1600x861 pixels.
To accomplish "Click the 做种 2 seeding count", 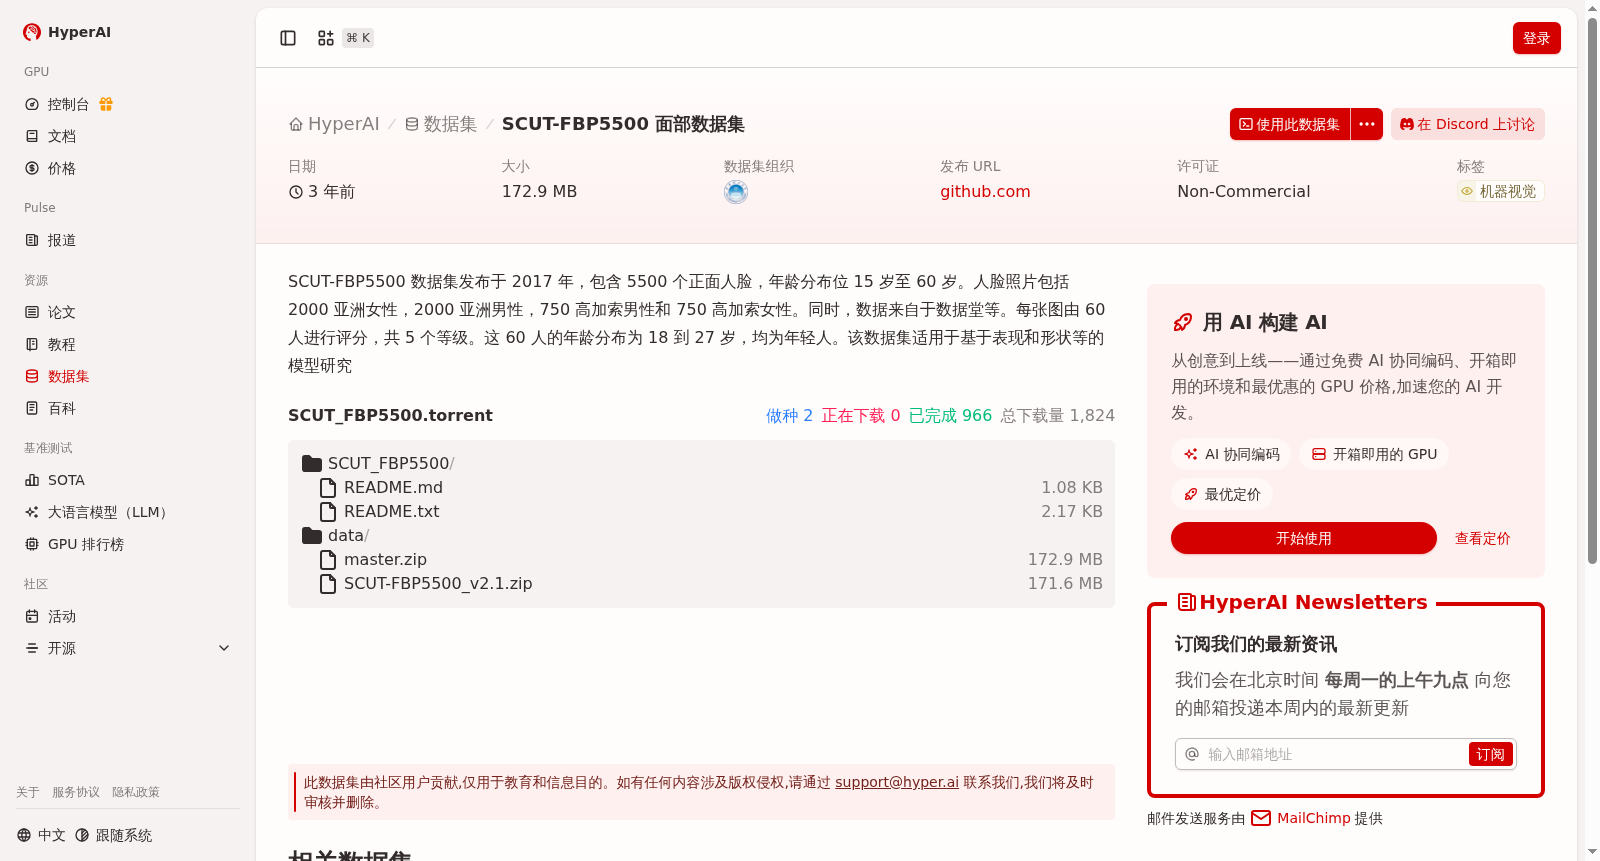I will [x=789, y=415].
